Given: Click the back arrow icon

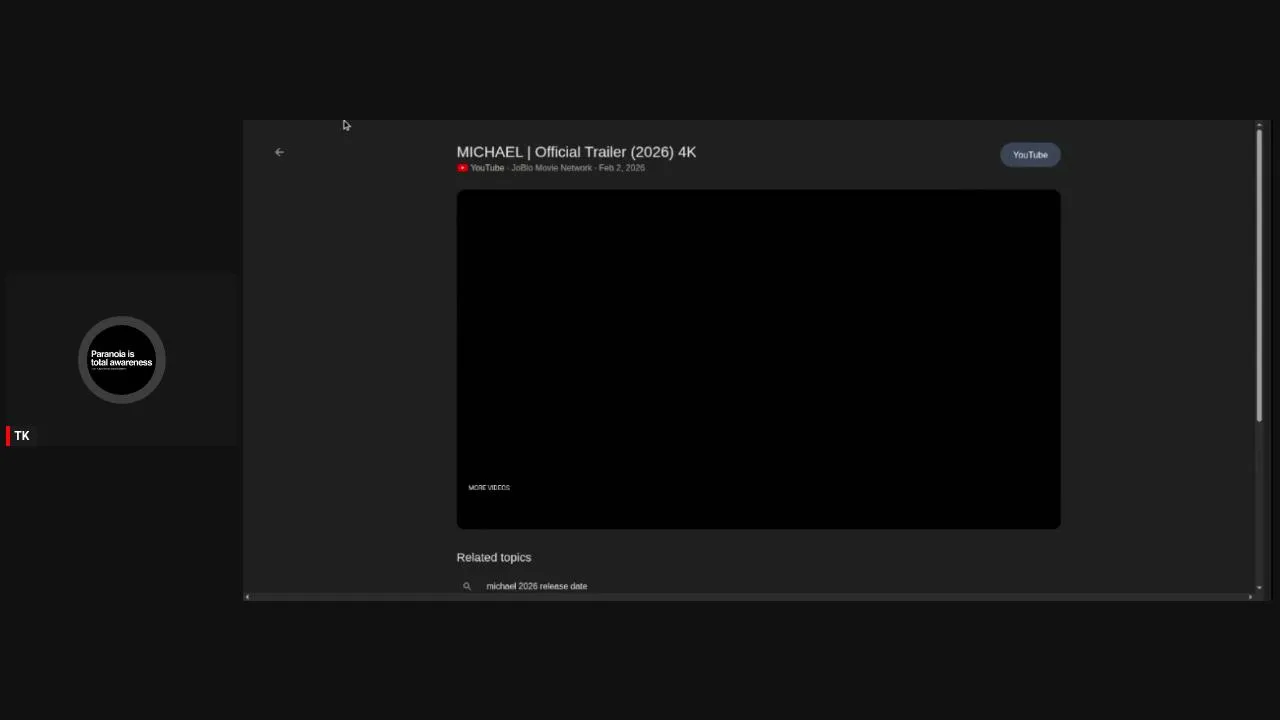Looking at the screenshot, I should click(279, 152).
